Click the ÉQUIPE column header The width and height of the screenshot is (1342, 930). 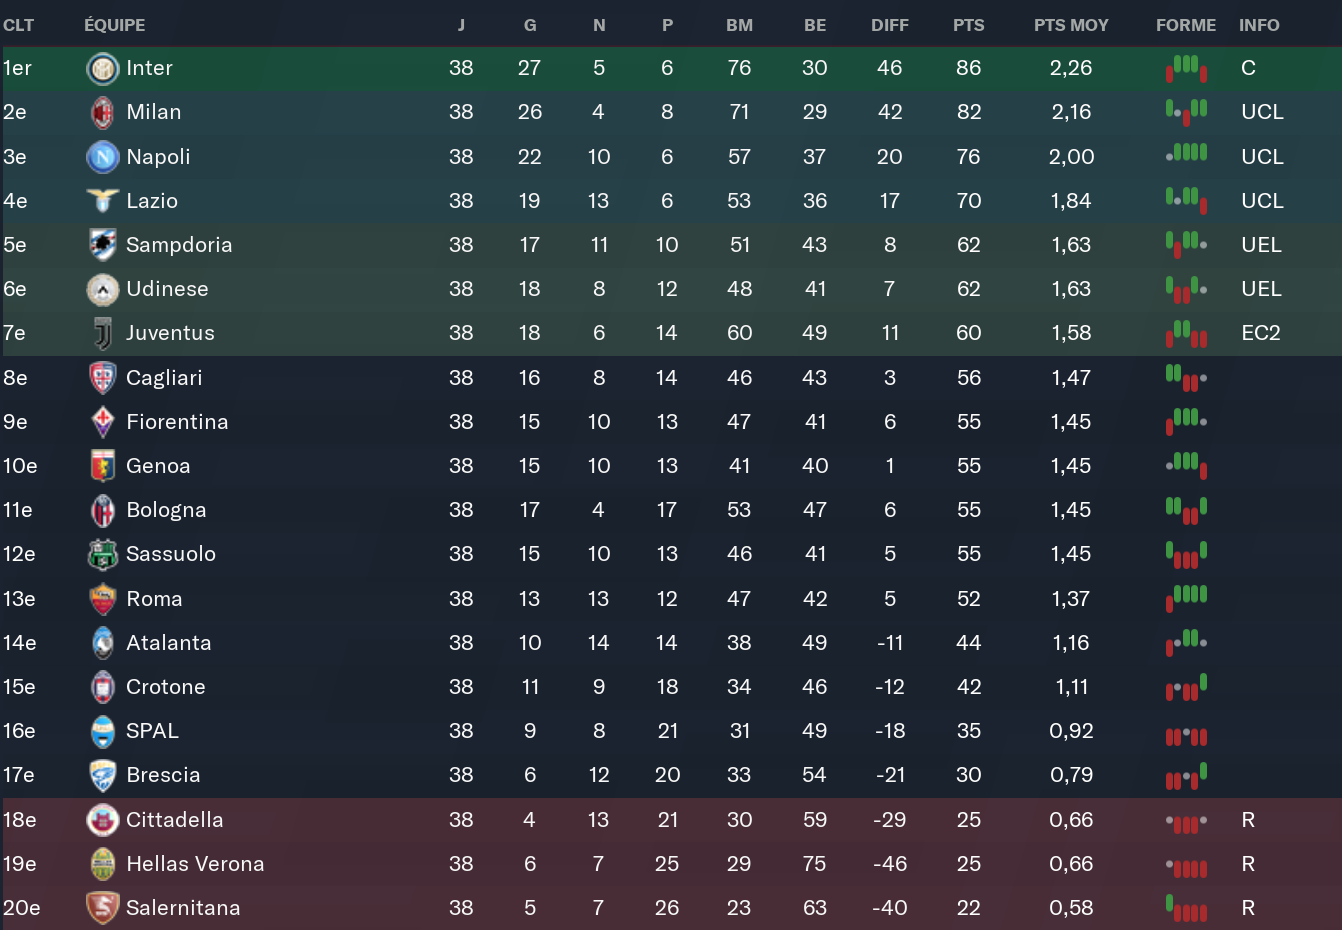(x=114, y=25)
